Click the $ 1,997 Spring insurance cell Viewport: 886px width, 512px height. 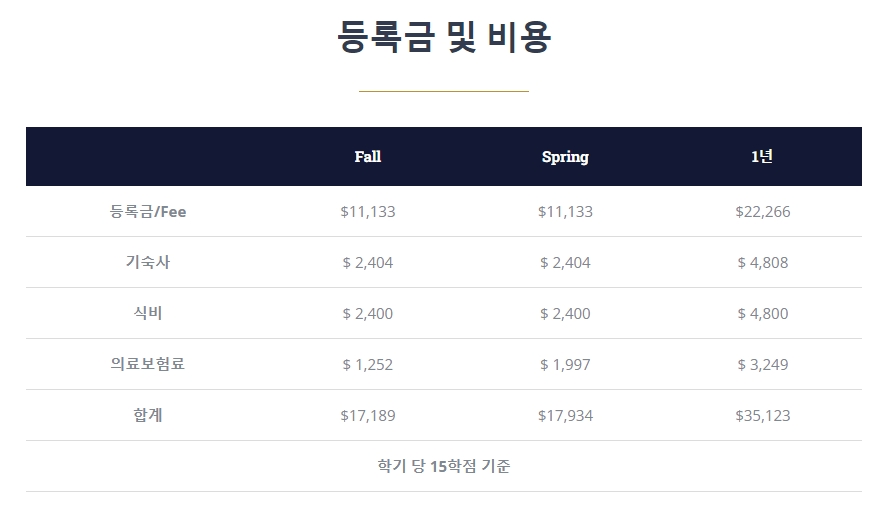(566, 365)
